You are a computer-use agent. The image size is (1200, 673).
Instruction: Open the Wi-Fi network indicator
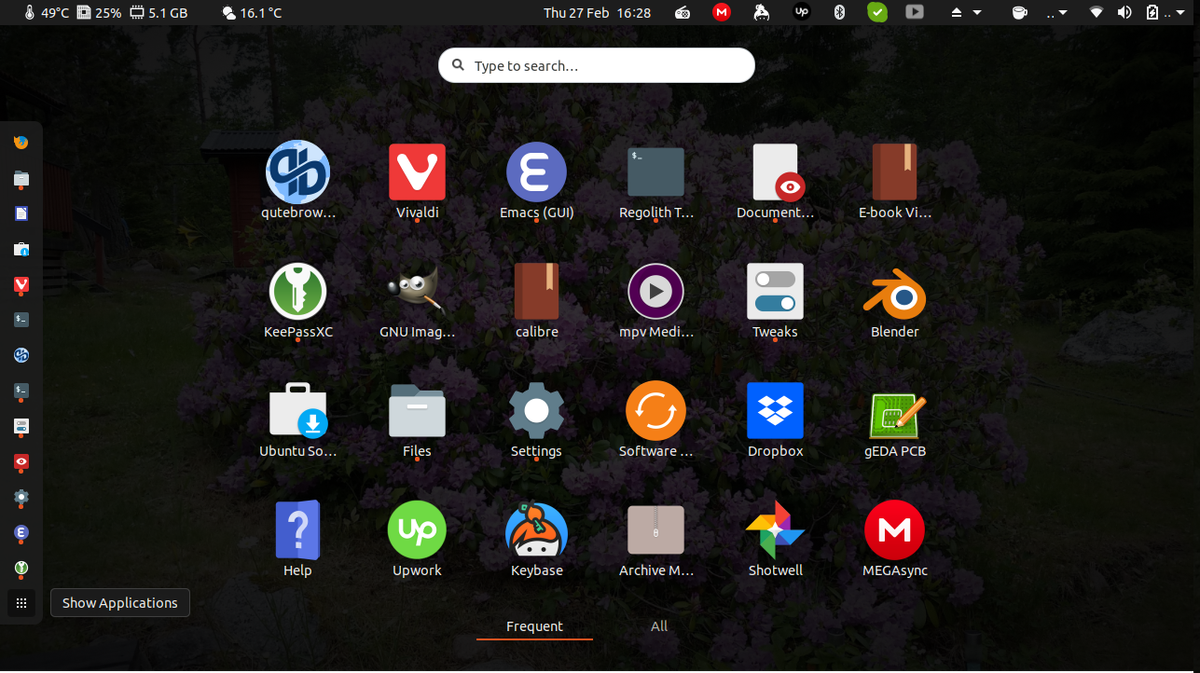1097,13
